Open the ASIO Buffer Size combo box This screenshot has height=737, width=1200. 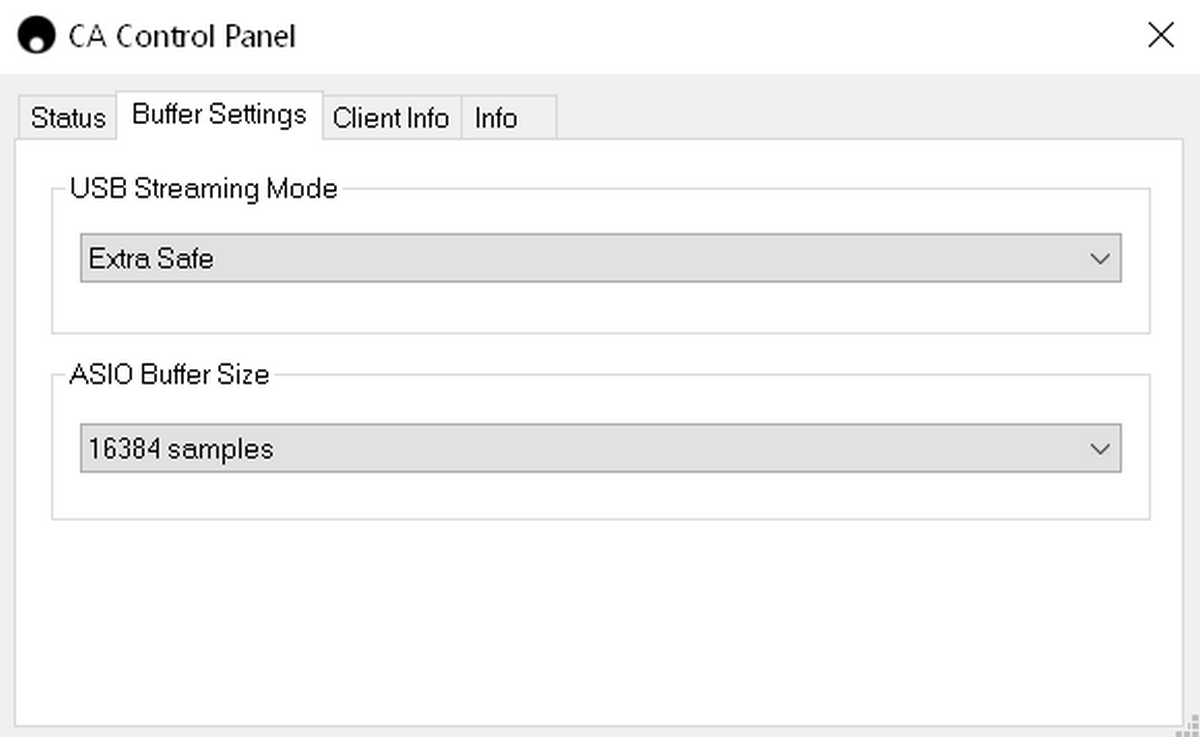600,449
